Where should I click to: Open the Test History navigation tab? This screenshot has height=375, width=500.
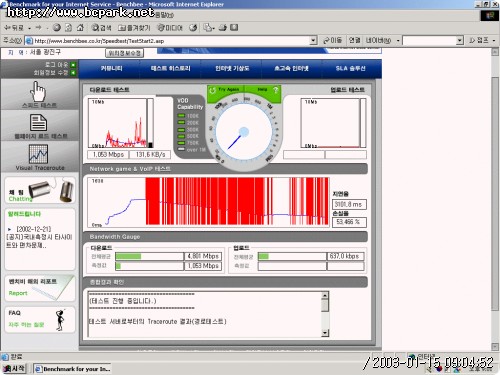[171, 68]
